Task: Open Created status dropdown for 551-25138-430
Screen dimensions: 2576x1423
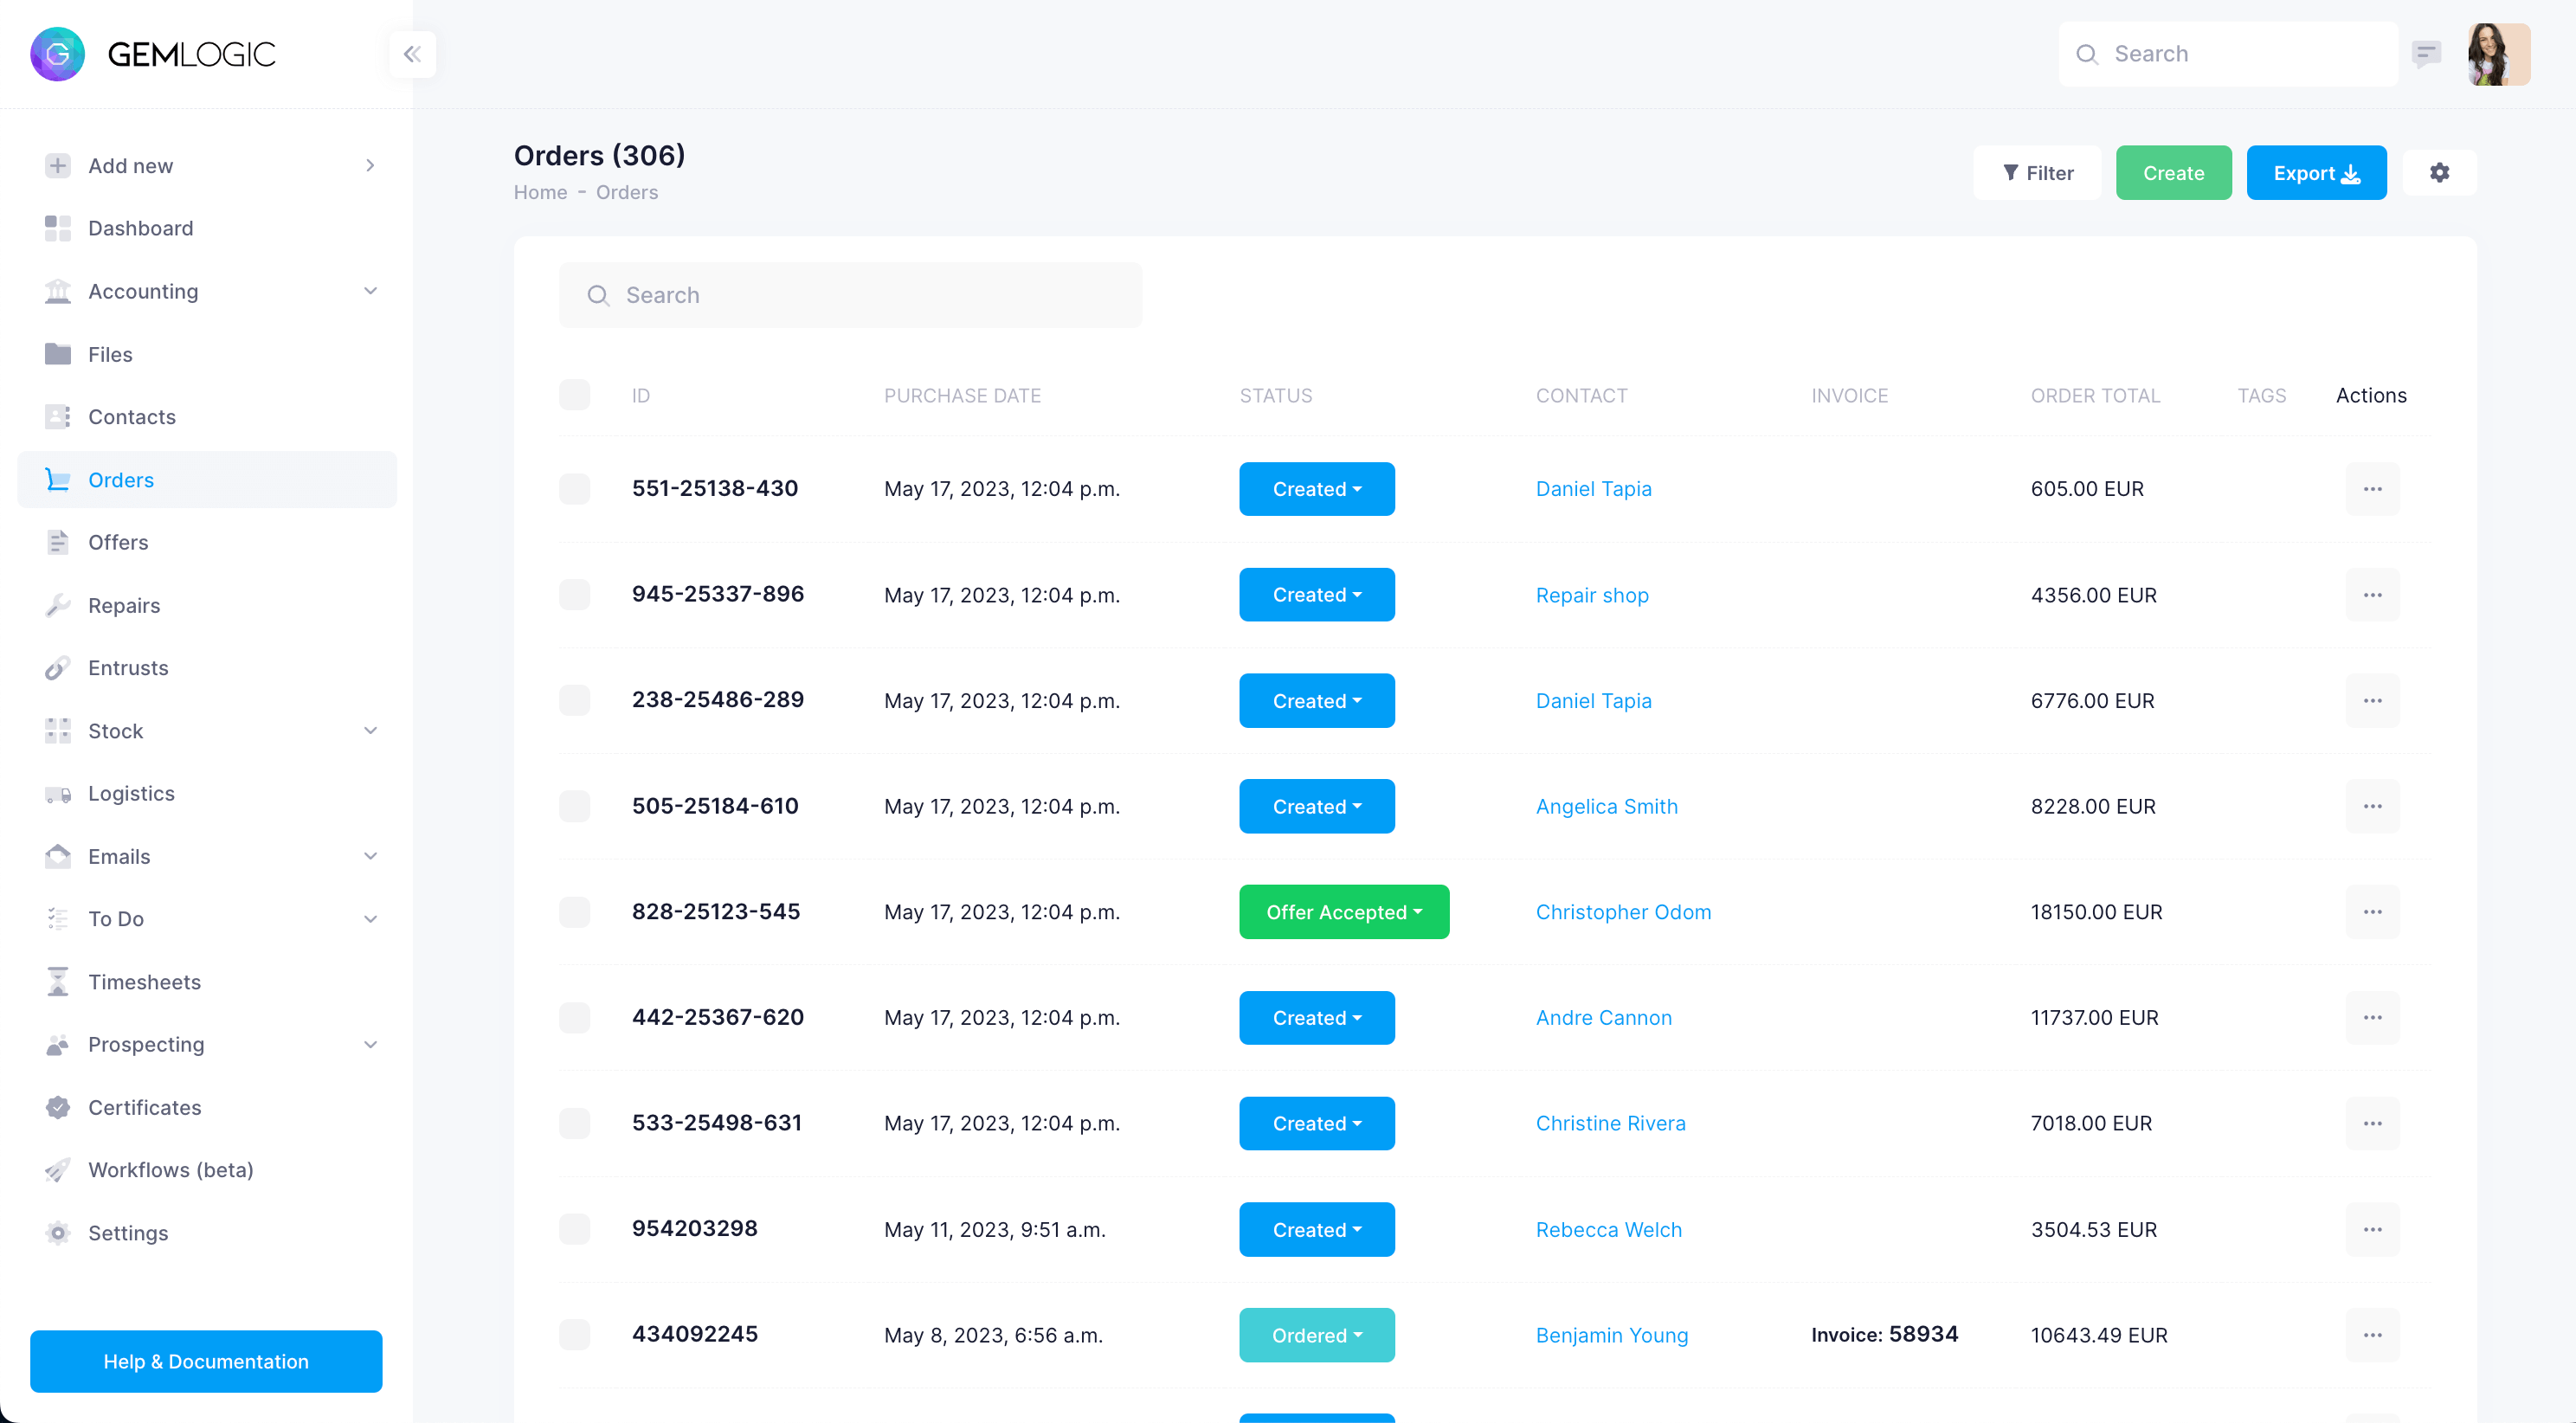Action: click(x=1316, y=489)
